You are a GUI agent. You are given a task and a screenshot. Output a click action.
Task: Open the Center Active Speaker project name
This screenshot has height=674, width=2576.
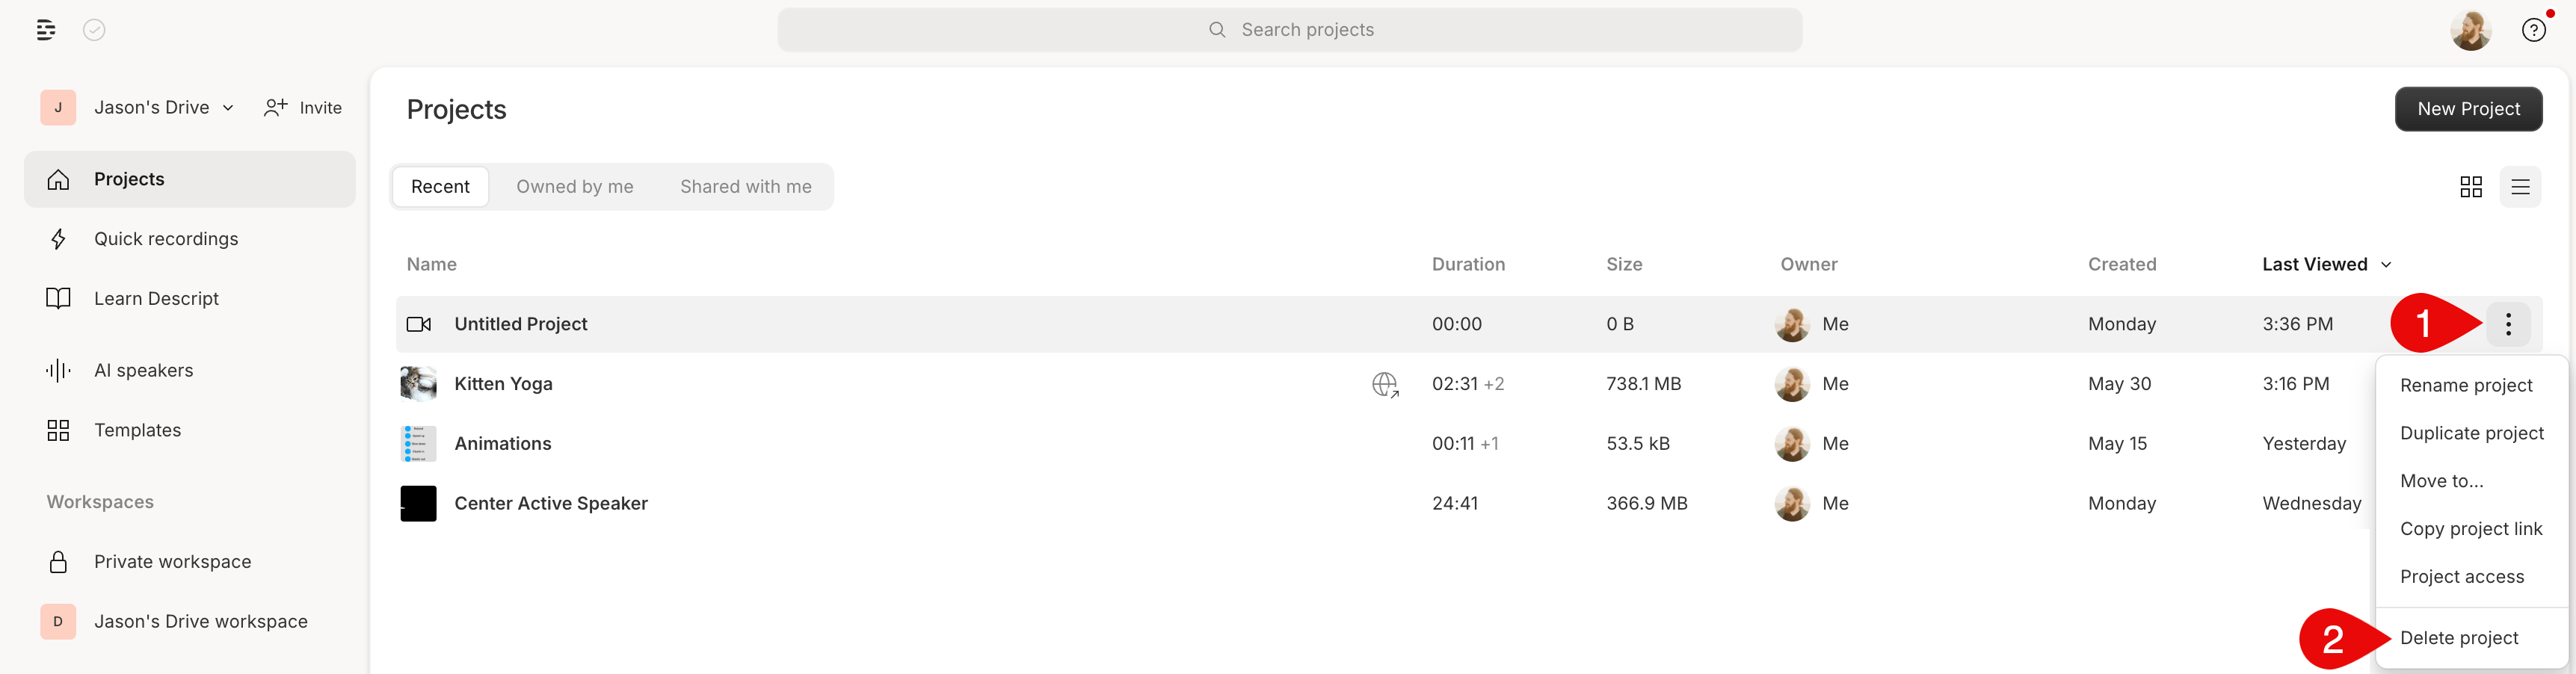(x=551, y=504)
